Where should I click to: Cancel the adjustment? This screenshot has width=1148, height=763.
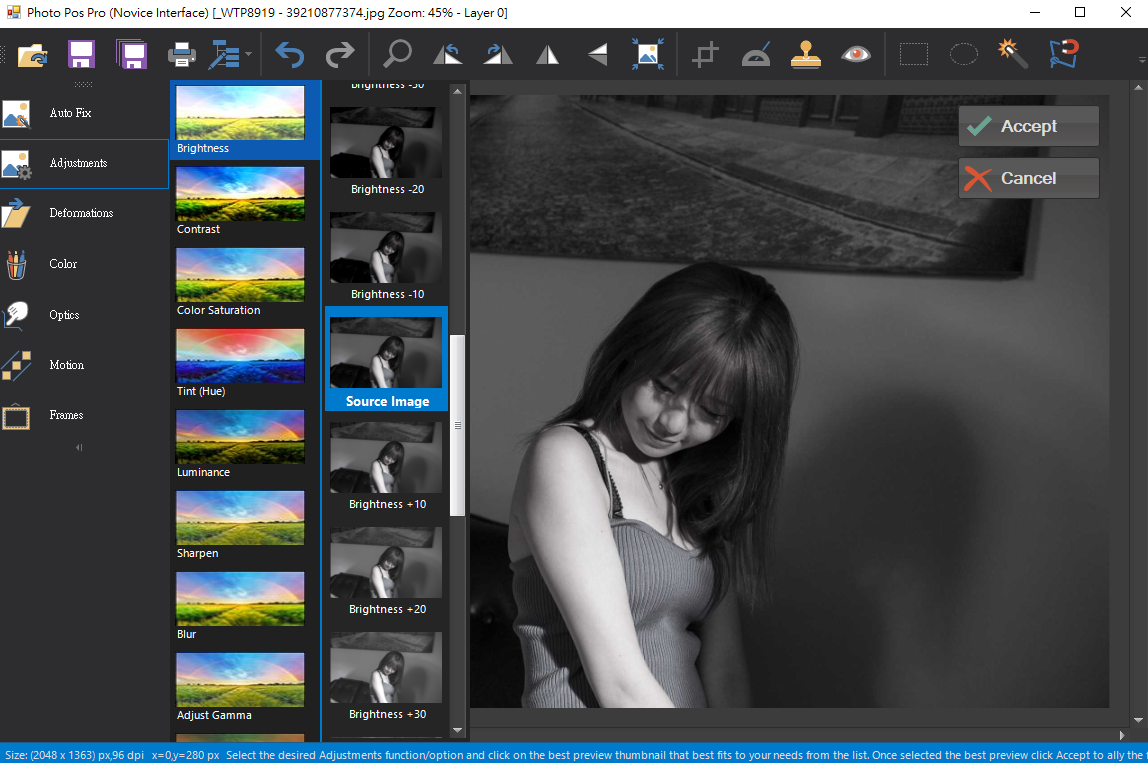[x=1028, y=179]
